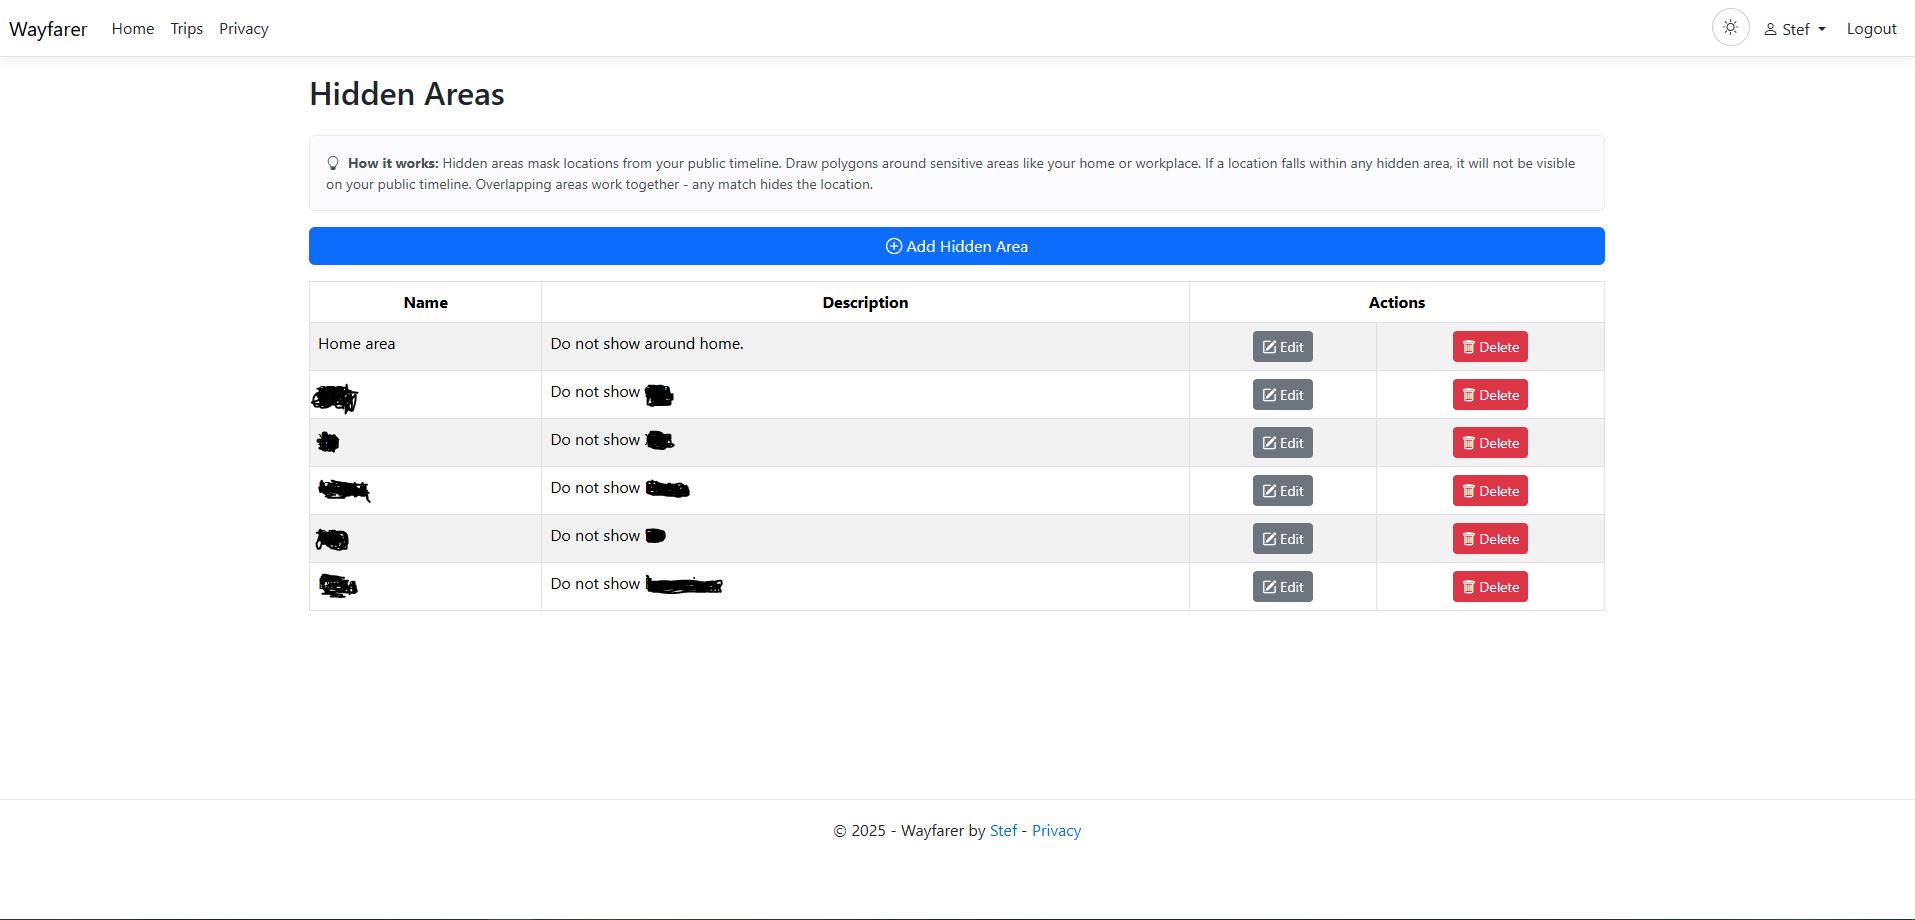
Task: Open the Home nav item
Action: tap(133, 29)
